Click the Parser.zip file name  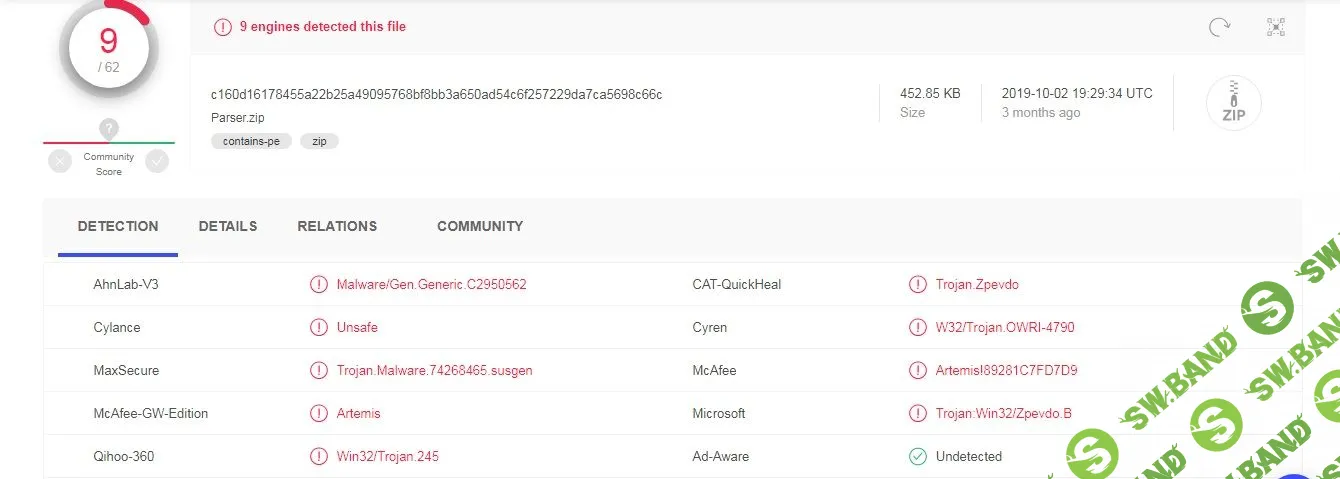click(x=237, y=117)
